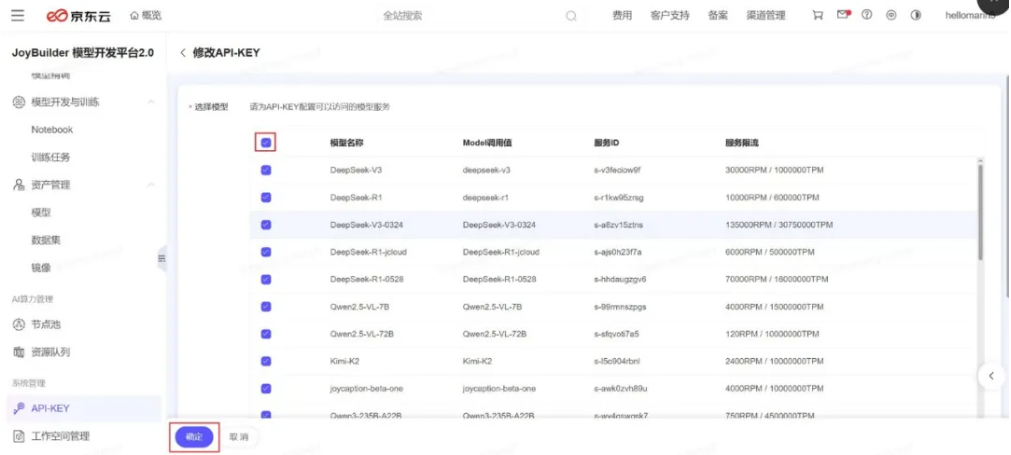The image size is (1011, 455).
Task: Click the model table vertical scrollbar
Action: pyautogui.click(x=980, y=210)
